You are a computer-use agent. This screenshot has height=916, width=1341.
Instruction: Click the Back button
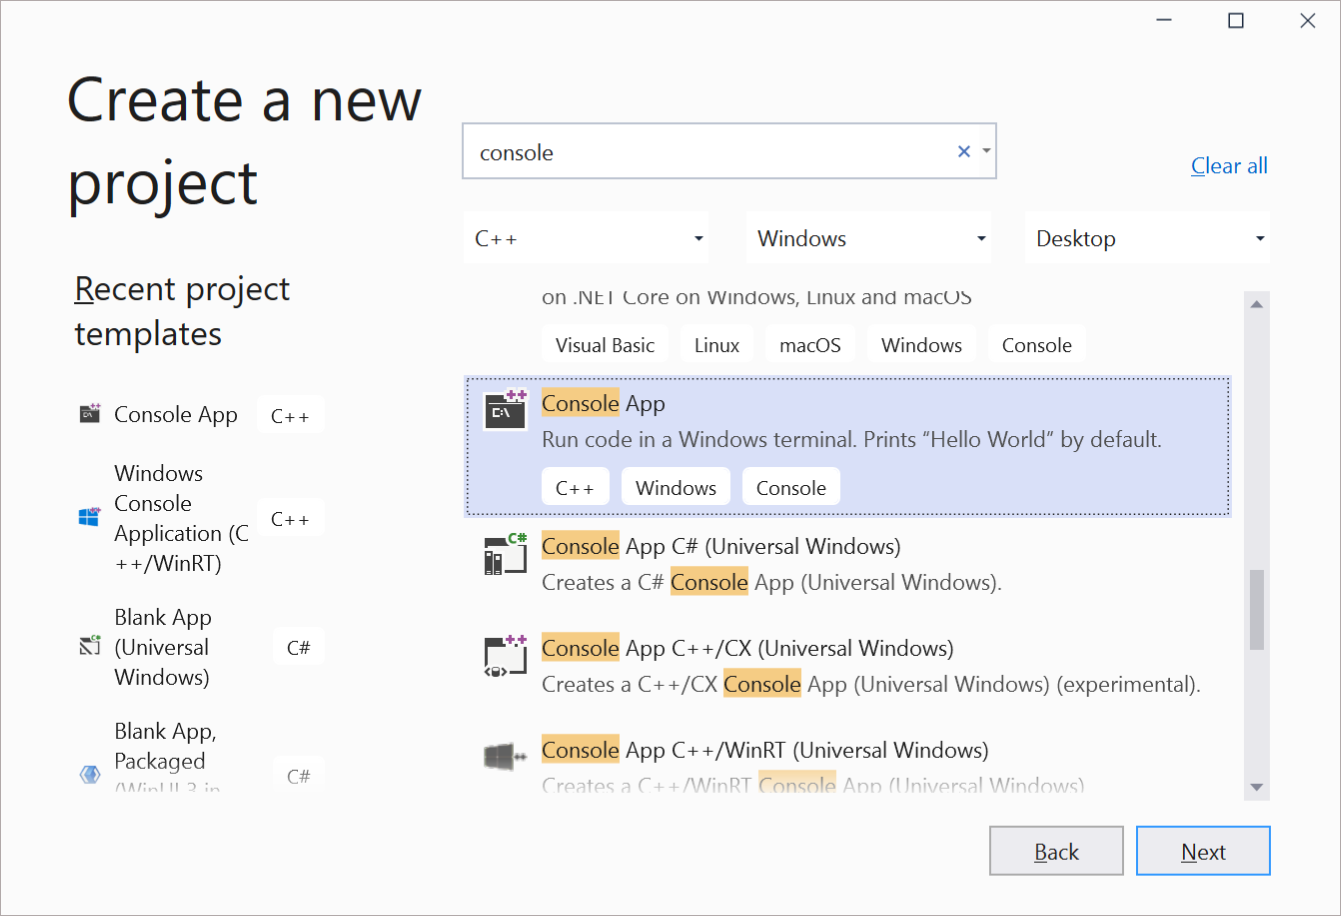pyautogui.click(x=1056, y=850)
